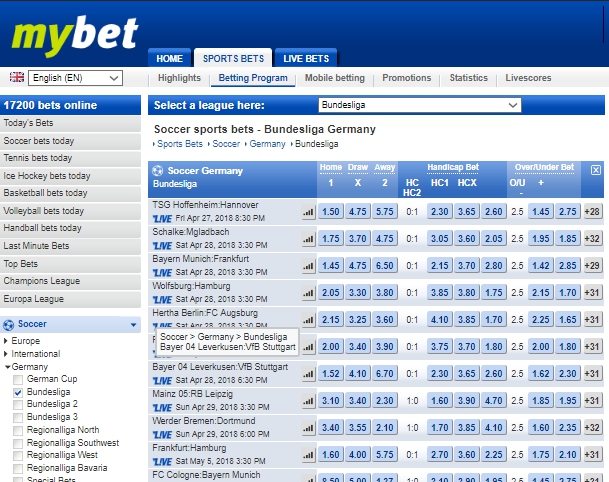Close the Soccer Germany Bundesliga table
Viewport: 609px width, 482px height.
596,170
